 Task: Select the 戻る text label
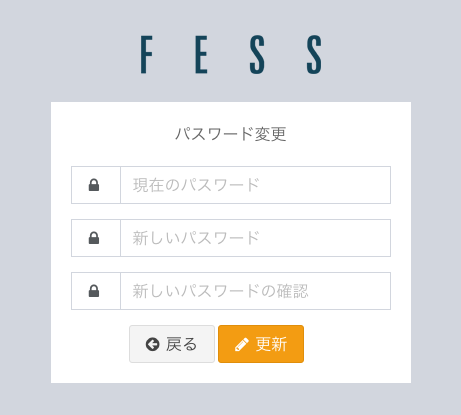[182, 344]
